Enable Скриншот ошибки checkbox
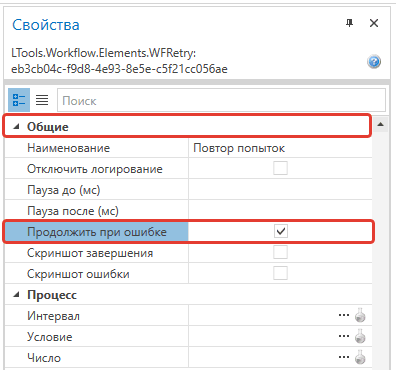The image size is (396, 370). click(280, 273)
